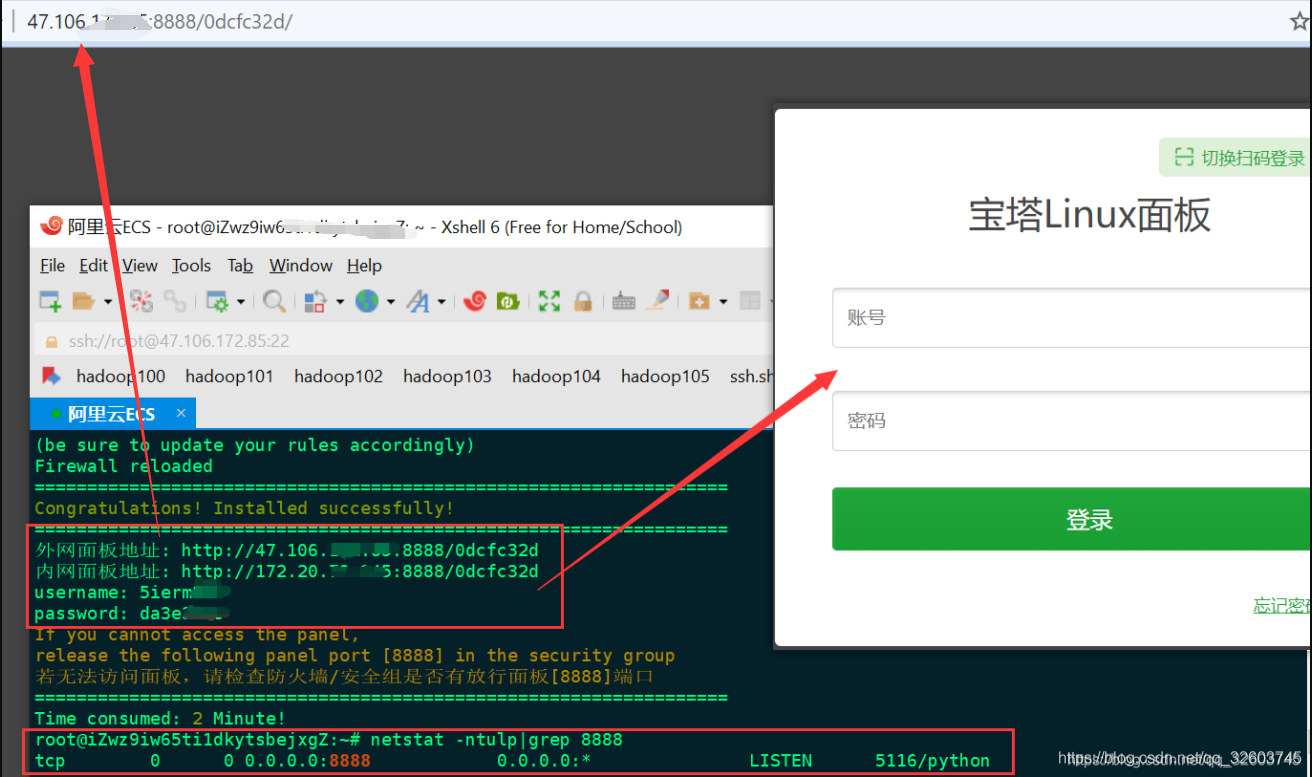Viewport: 1312px width, 777px height.
Task: Expand the Font dropdown arrow
Action: pyautogui.click(x=441, y=301)
